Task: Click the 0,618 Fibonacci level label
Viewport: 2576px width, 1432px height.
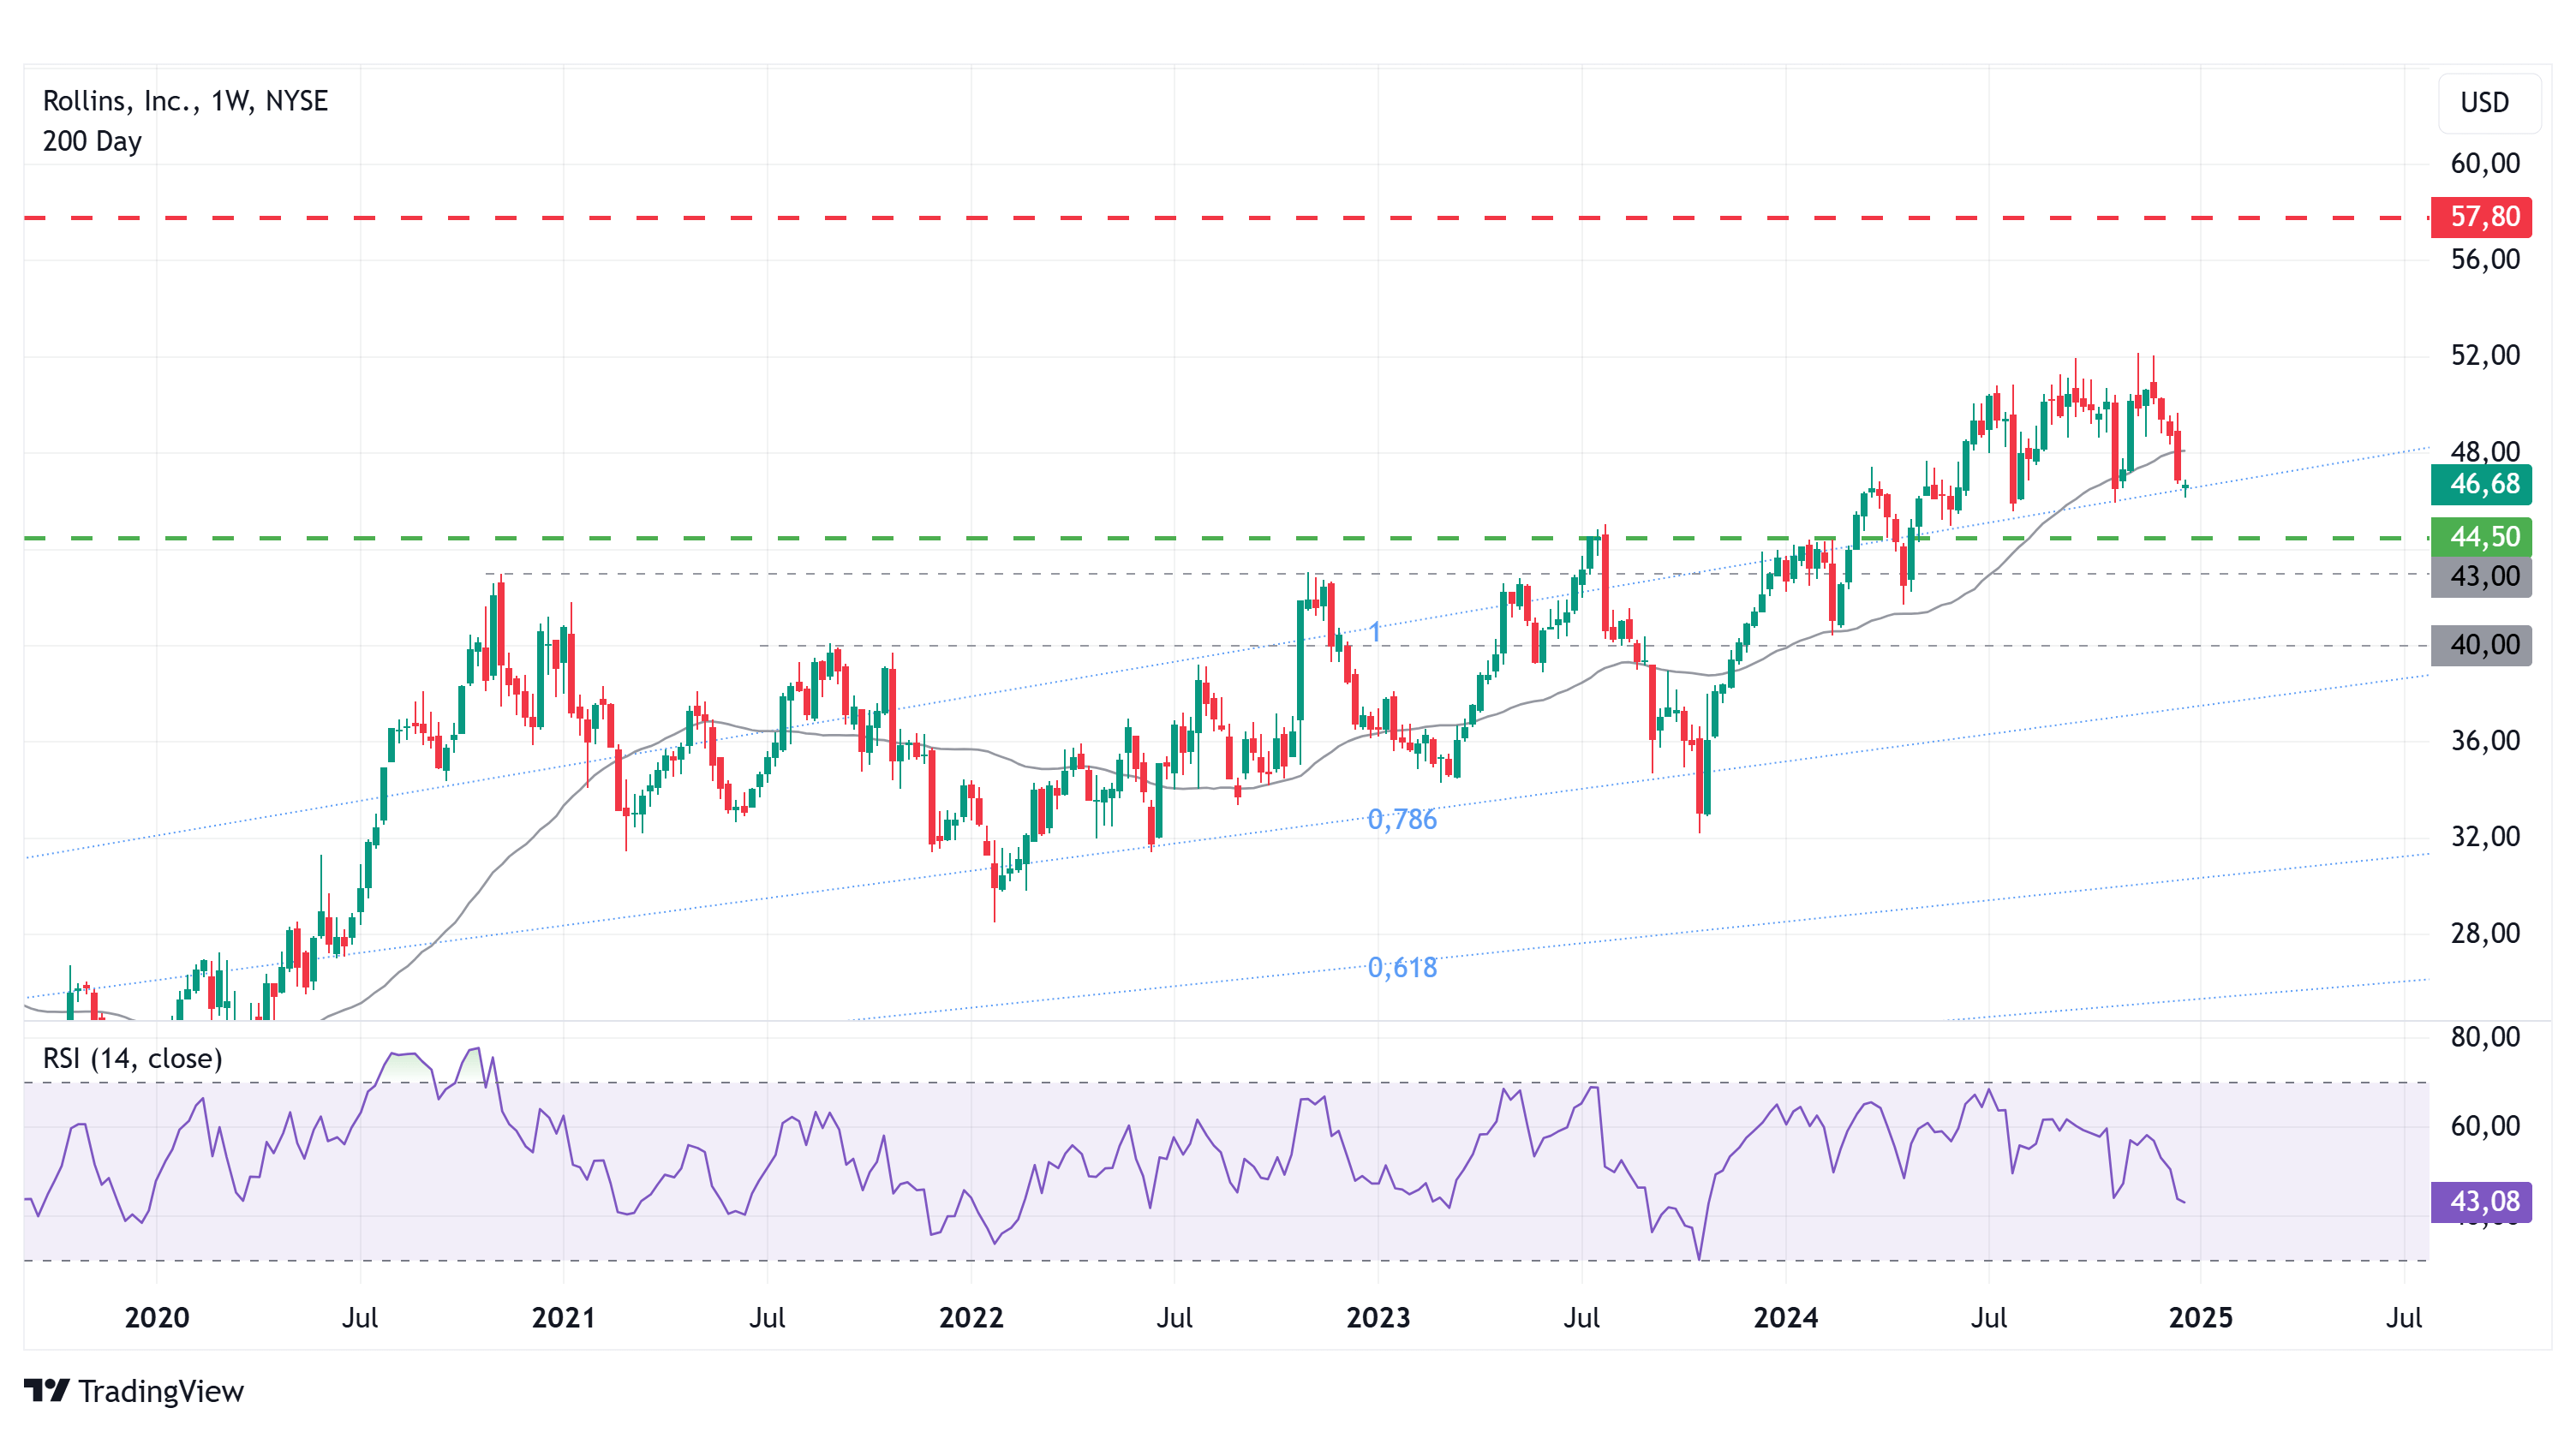Action: tap(1402, 968)
